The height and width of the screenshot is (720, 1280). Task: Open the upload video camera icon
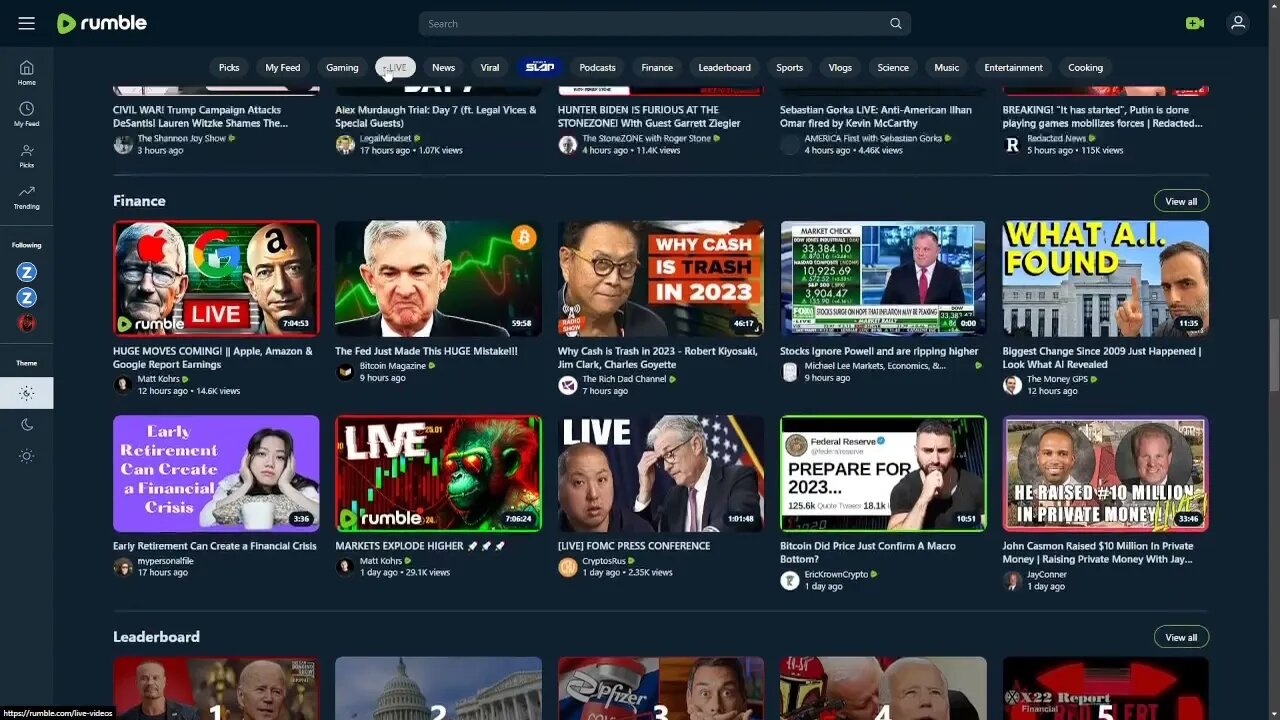click(x=1194, y=23)
